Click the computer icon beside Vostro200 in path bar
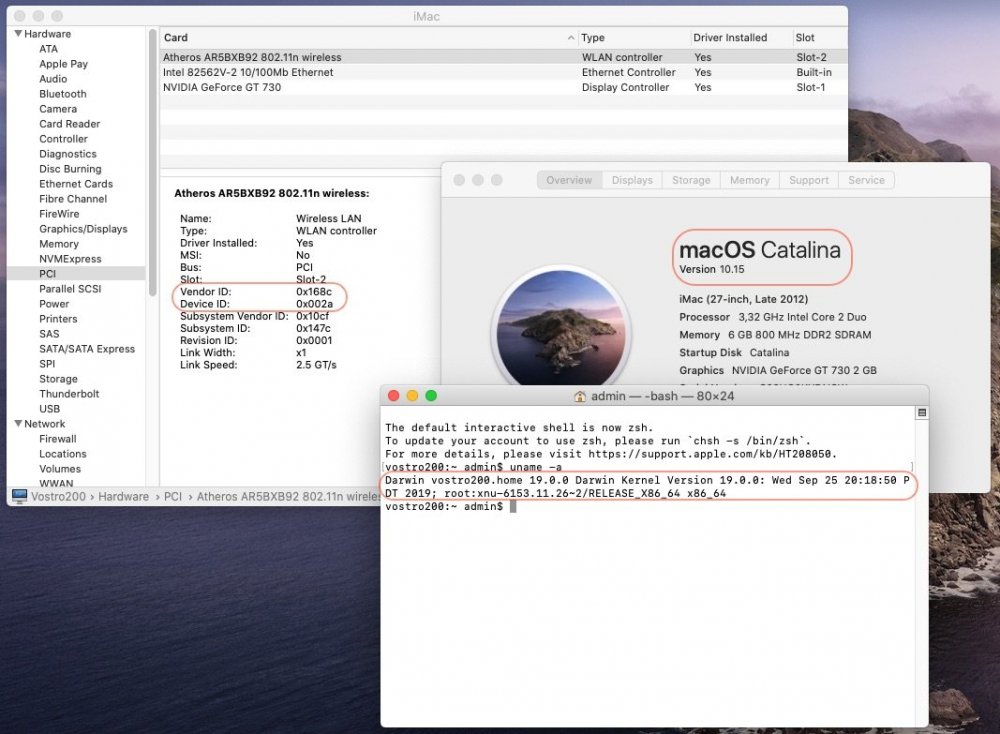Image resolution: width=1000 pixels, height=734 pixels. point(19,496)
